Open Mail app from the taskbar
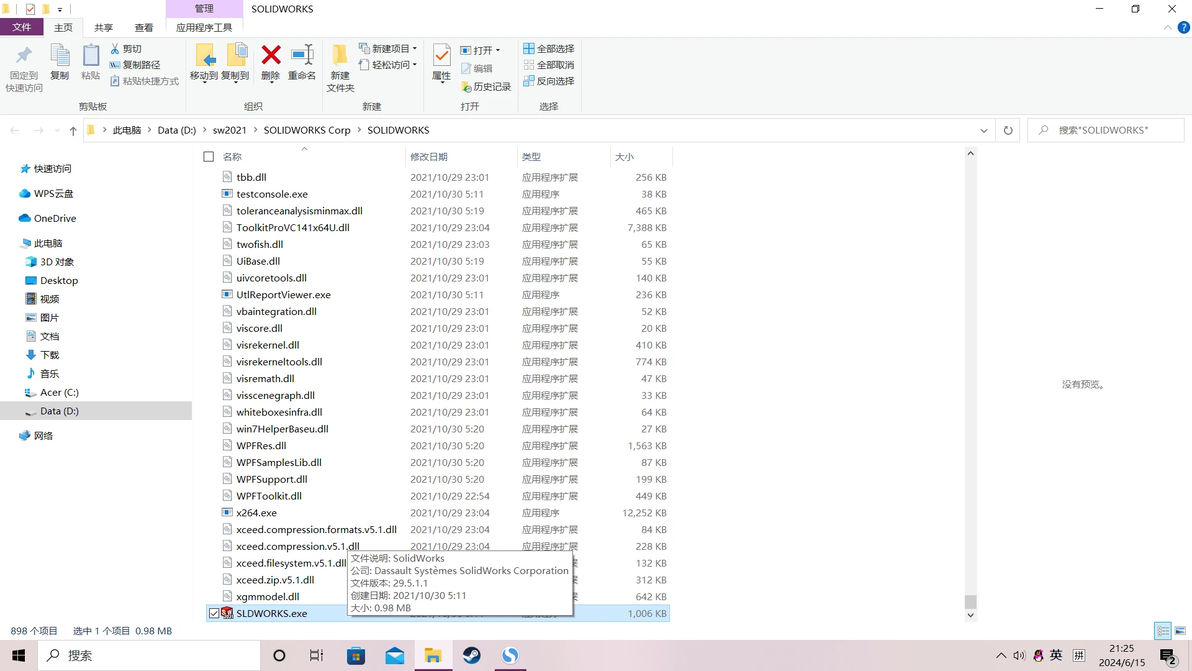The image size is (1192, 671). coord(395,655)
